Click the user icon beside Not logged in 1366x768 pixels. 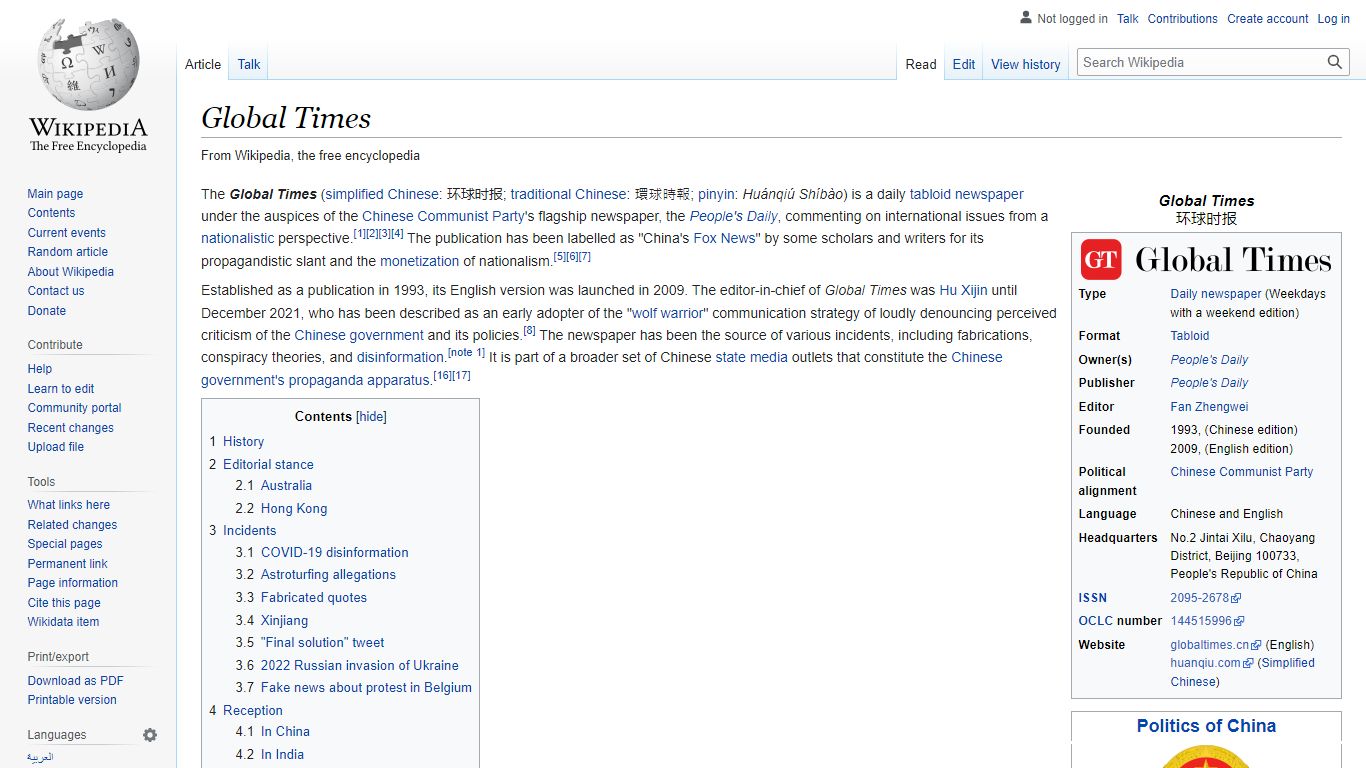click(1026, 18)
